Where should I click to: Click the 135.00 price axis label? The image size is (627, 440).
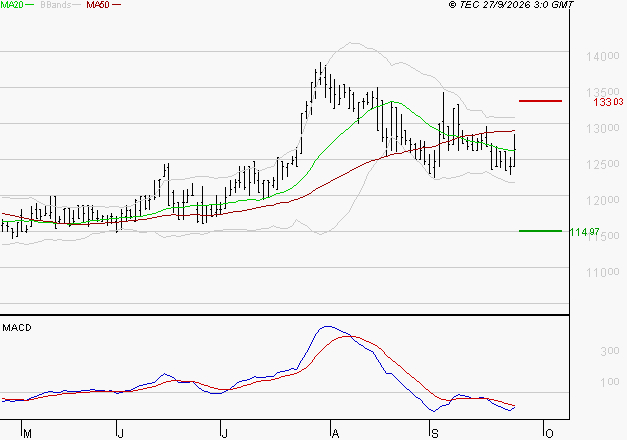[x=603, y=92]
